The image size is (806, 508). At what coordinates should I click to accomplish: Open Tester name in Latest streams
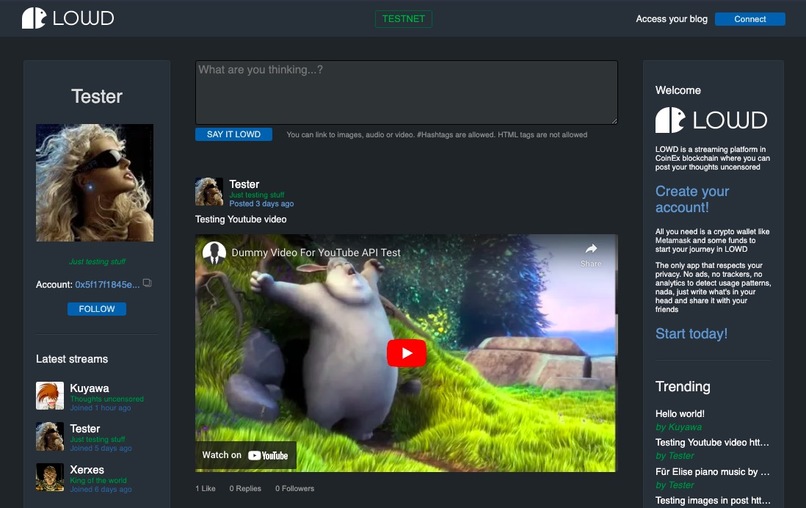pos(85,429)
